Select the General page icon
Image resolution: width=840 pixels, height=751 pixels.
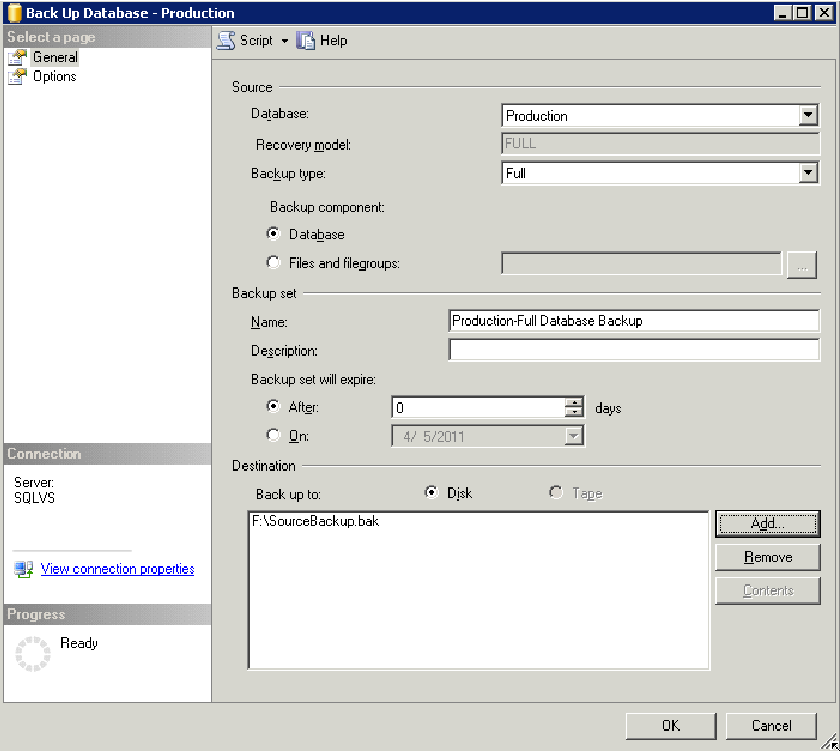click(x=17, y=58)
